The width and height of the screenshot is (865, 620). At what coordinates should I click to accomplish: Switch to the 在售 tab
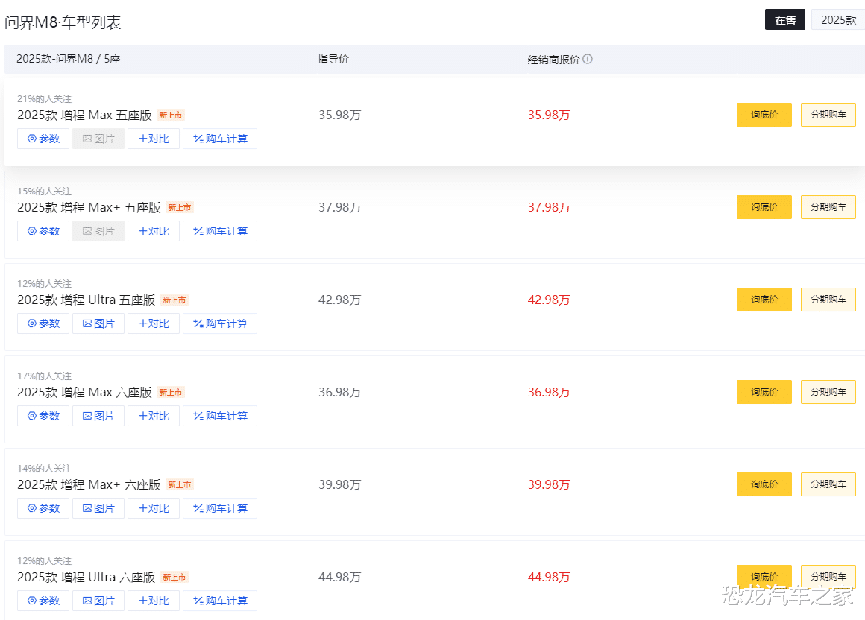click(x=784, y=20)
